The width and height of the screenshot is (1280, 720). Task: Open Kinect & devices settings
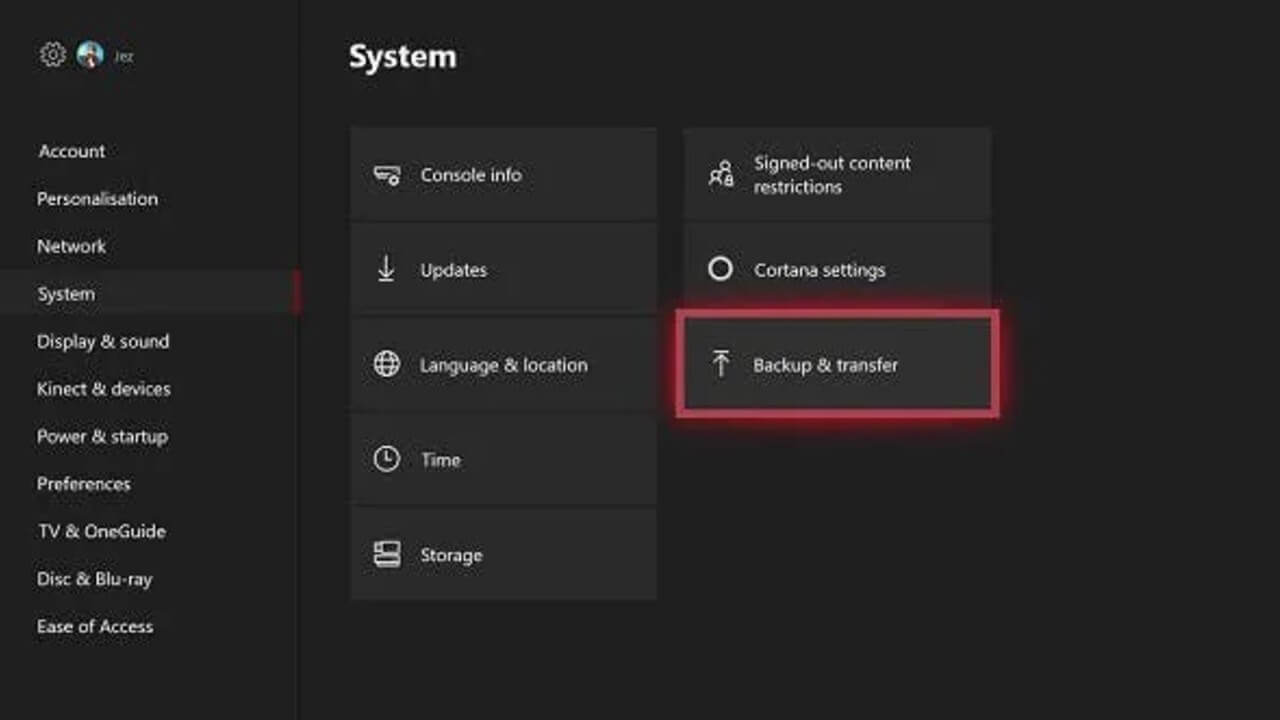[x=104, y=389]
